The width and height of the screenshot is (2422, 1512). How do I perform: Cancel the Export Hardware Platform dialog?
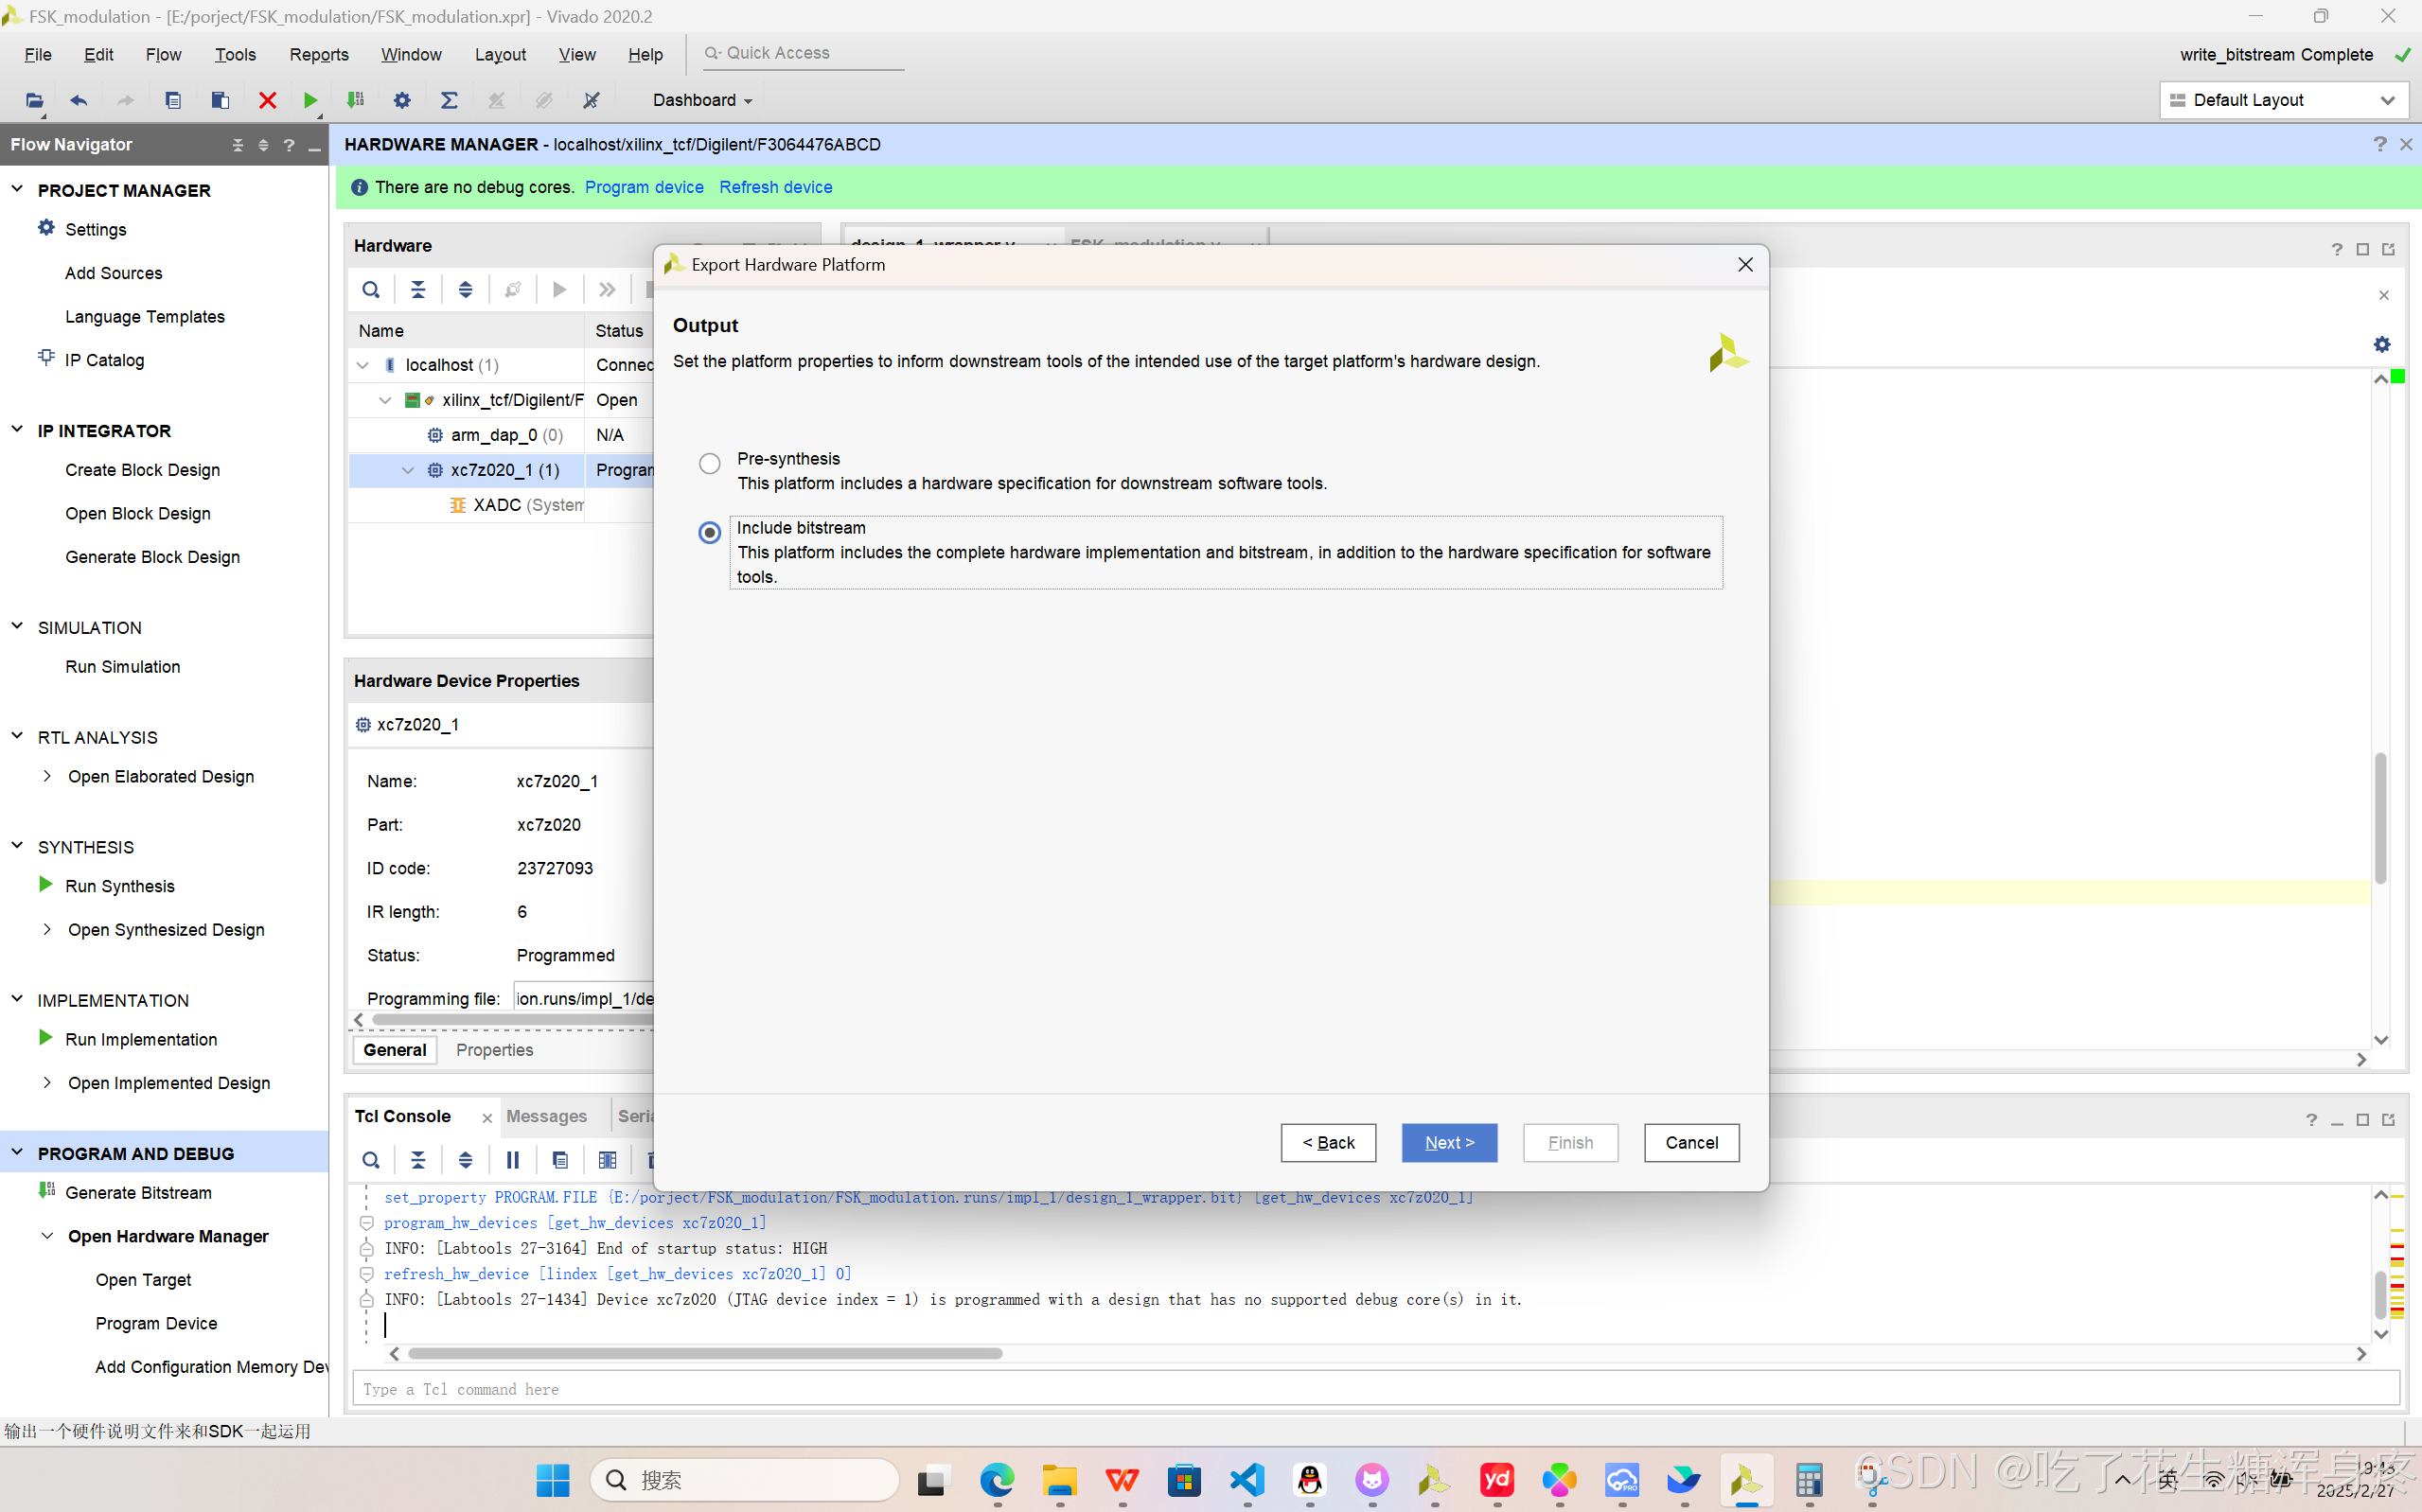tap(1692, 1143)
